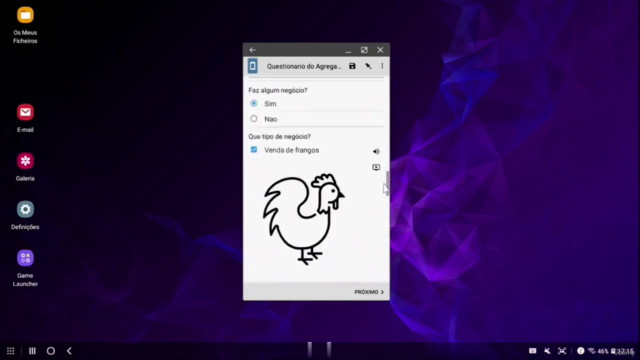Open the apps grid in the taskbar

tap(11, 351)
